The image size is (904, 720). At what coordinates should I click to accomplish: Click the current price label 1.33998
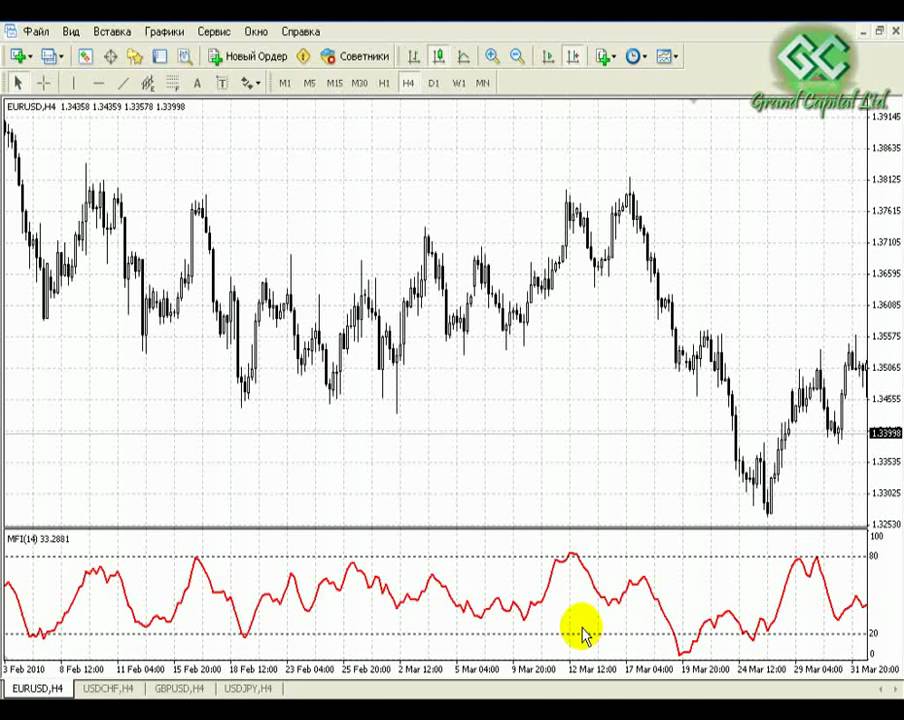[886, 433]
